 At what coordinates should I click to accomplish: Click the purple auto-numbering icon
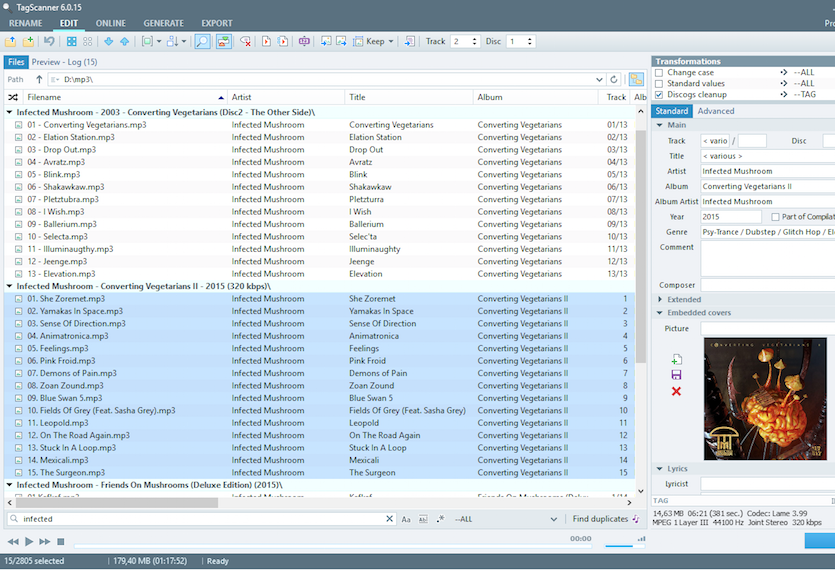(304, 41)
